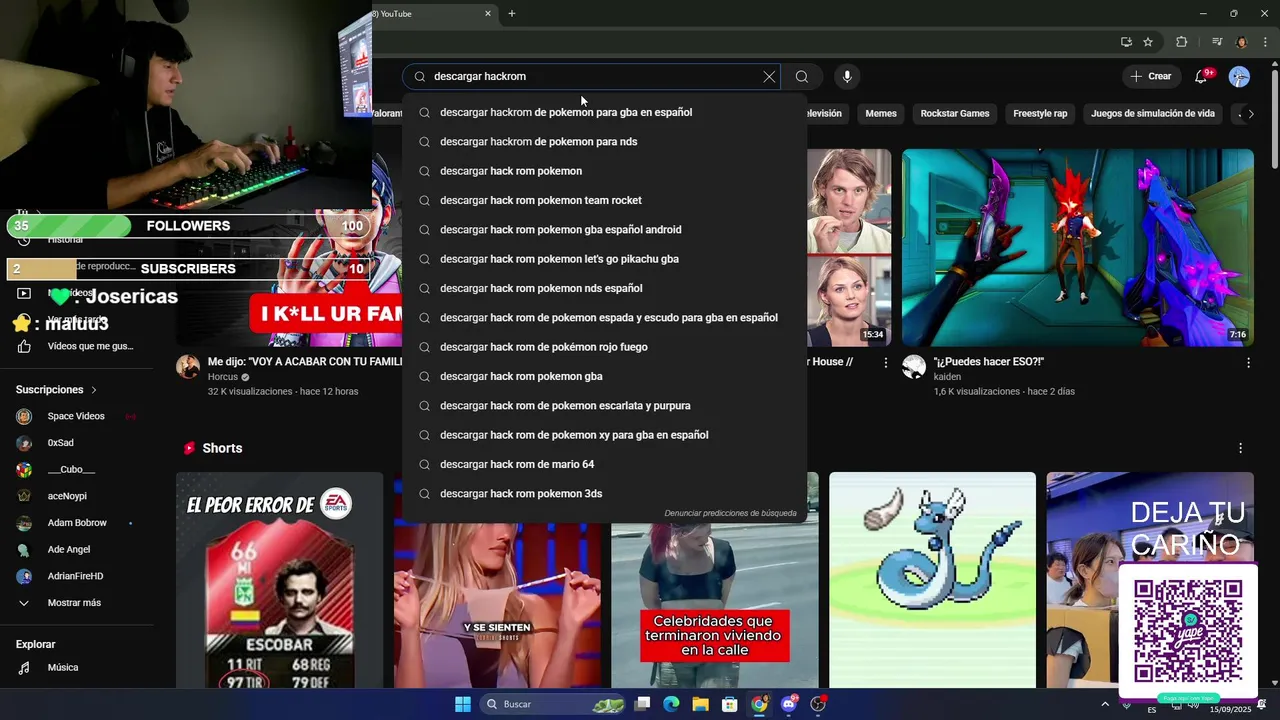Select the Memes category chip
The image size is (1280, 720).
pos(881,114)
